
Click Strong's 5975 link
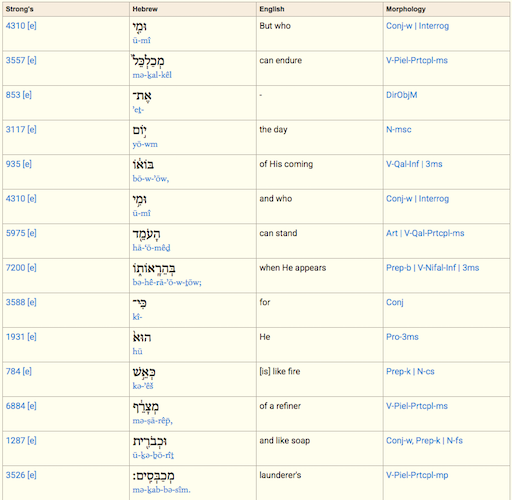[15, 233]
